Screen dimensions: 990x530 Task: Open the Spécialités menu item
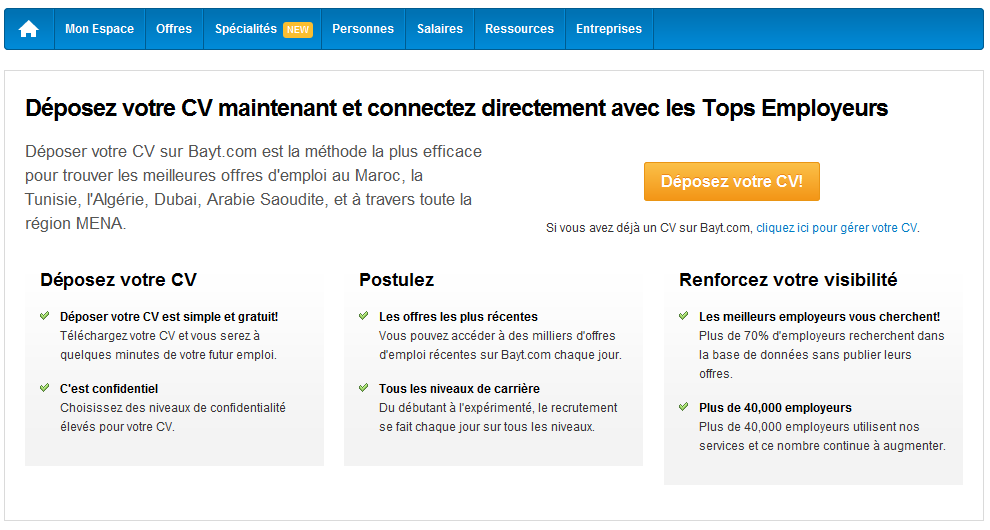246,29
